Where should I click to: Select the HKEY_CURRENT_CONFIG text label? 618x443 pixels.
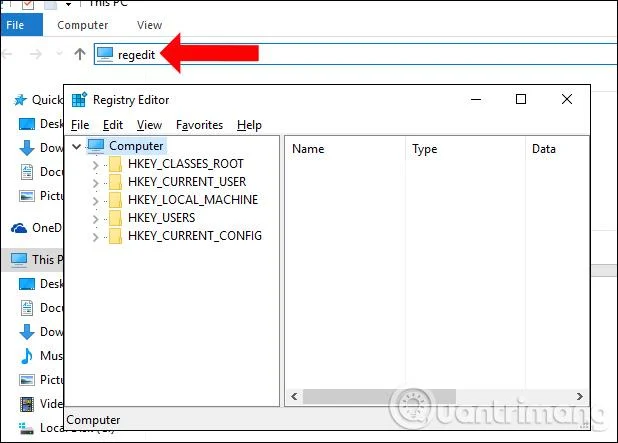click(x=195, y=236)
